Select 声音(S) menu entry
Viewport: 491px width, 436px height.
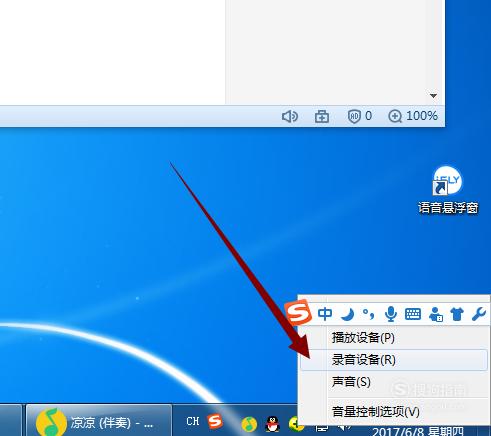click(394, 382)
